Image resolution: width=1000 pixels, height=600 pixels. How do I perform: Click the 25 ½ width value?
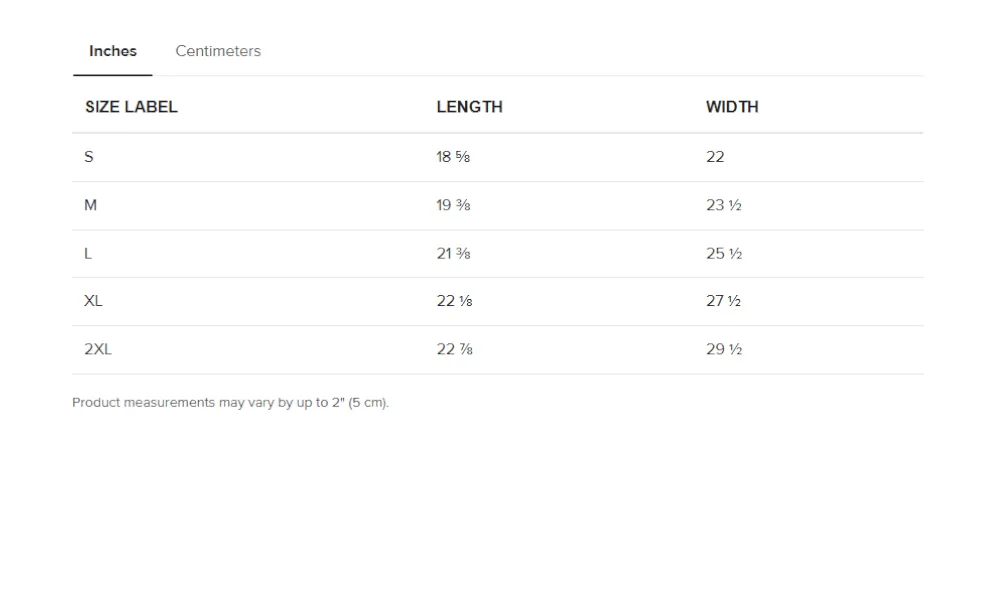(x=723, y=254)
